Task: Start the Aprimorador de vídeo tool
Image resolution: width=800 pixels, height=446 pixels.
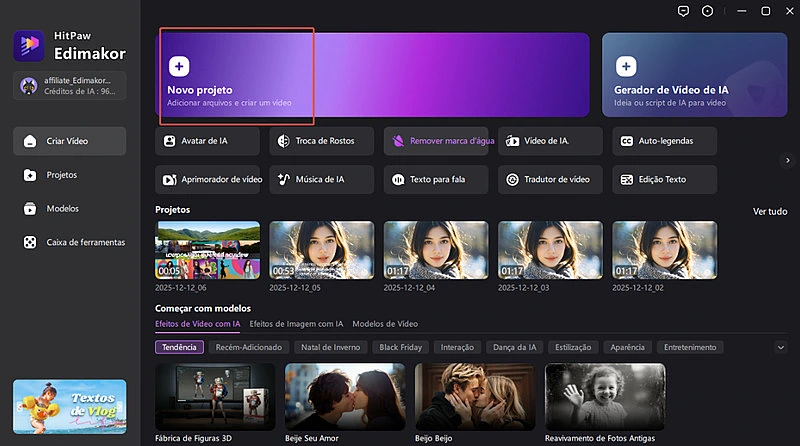Action: coord(207,180)
